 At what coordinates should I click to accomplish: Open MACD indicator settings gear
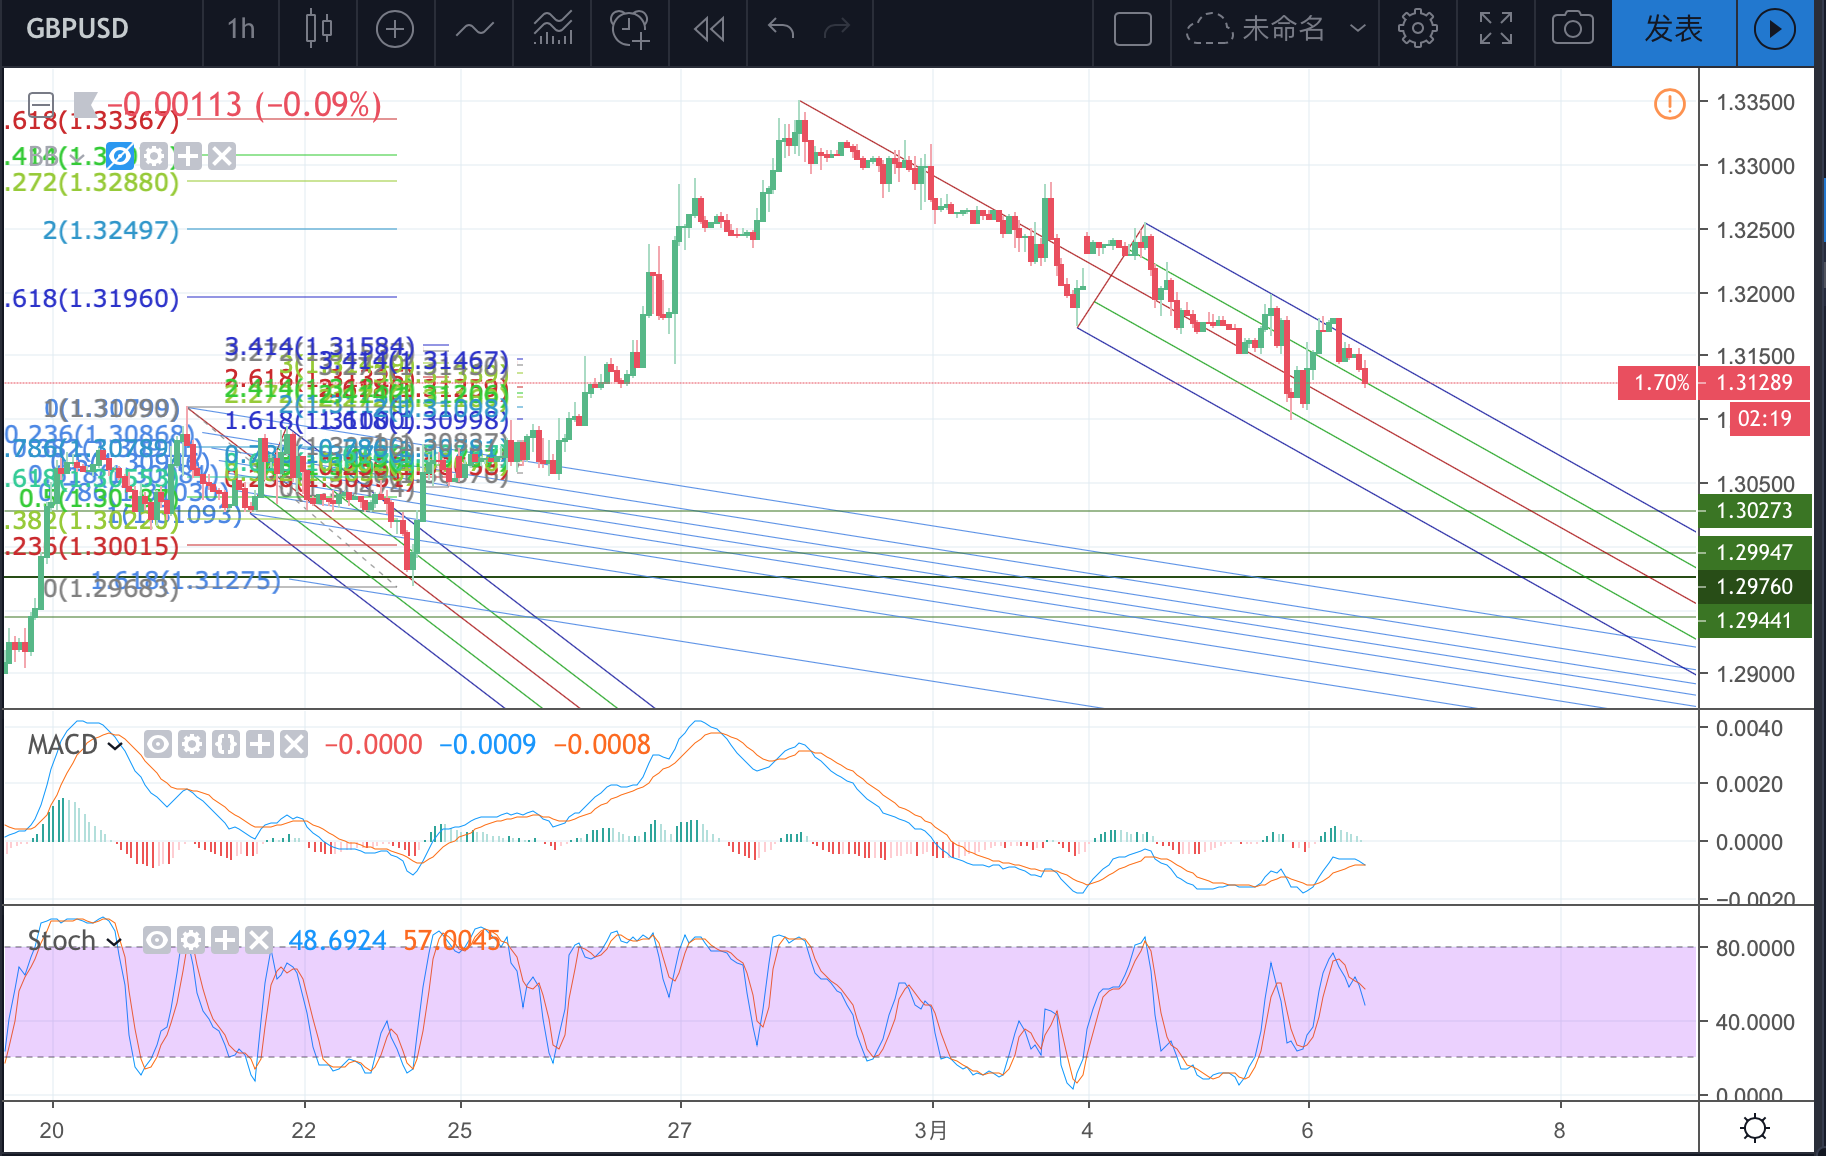pyautogui.click(x=191, y=744)
